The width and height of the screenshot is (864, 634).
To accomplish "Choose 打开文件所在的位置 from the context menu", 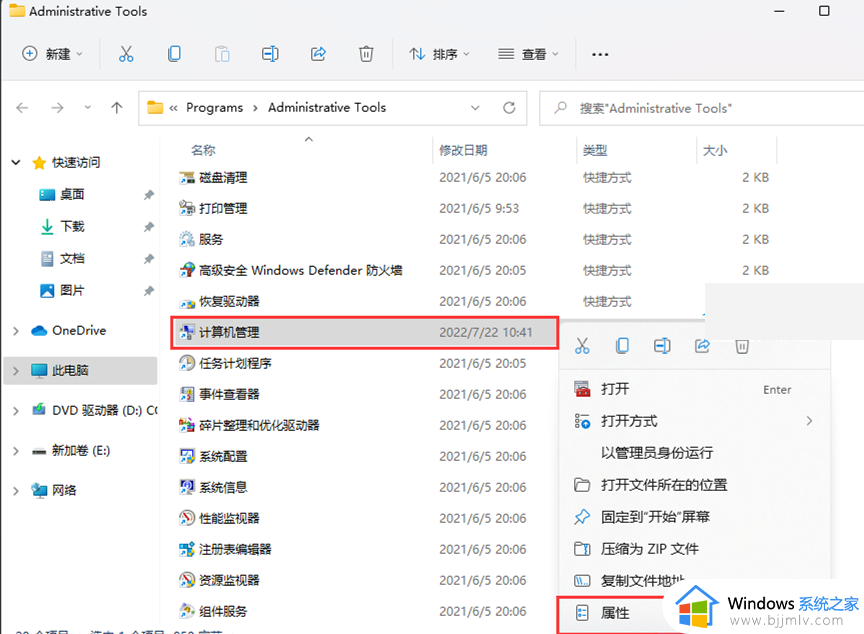I will coord(694,485).
